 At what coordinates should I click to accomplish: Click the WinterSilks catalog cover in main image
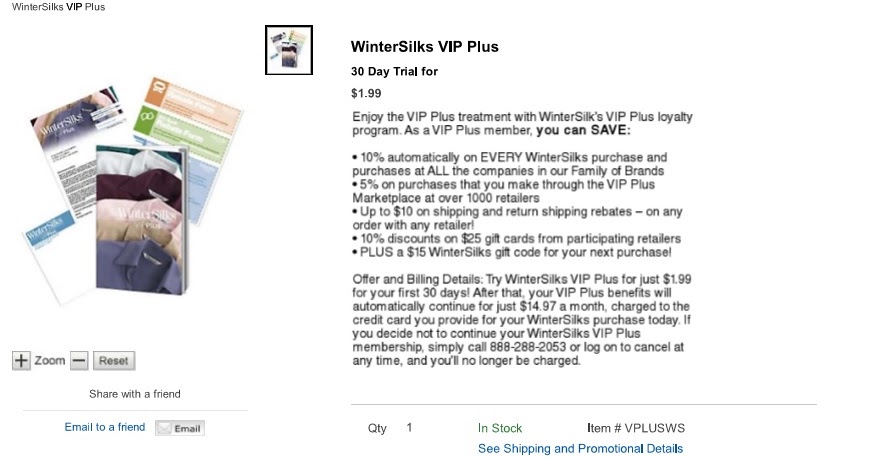click(x=142, y=220)
